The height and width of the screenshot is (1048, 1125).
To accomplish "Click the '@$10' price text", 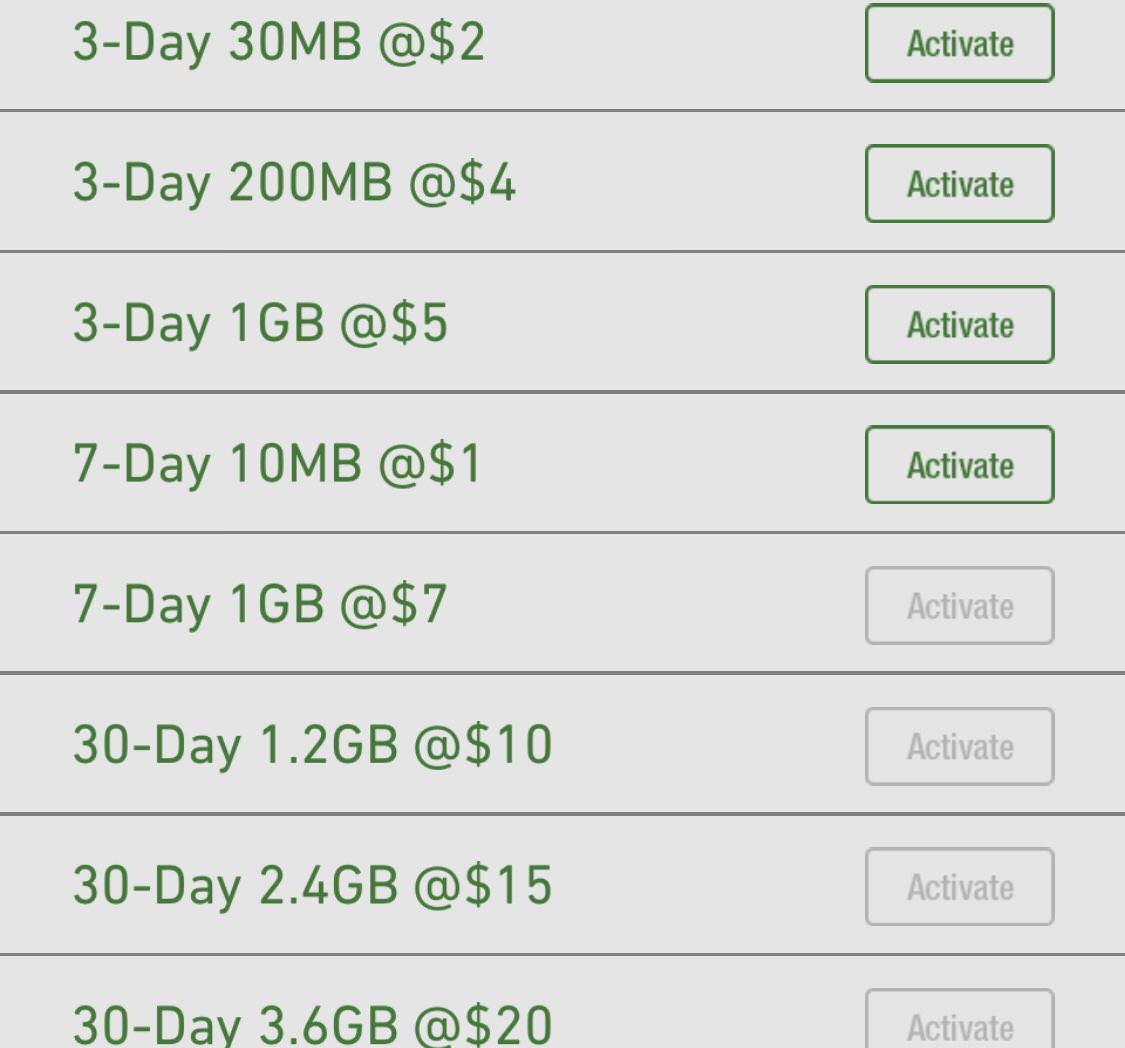I will click(482, 747).
